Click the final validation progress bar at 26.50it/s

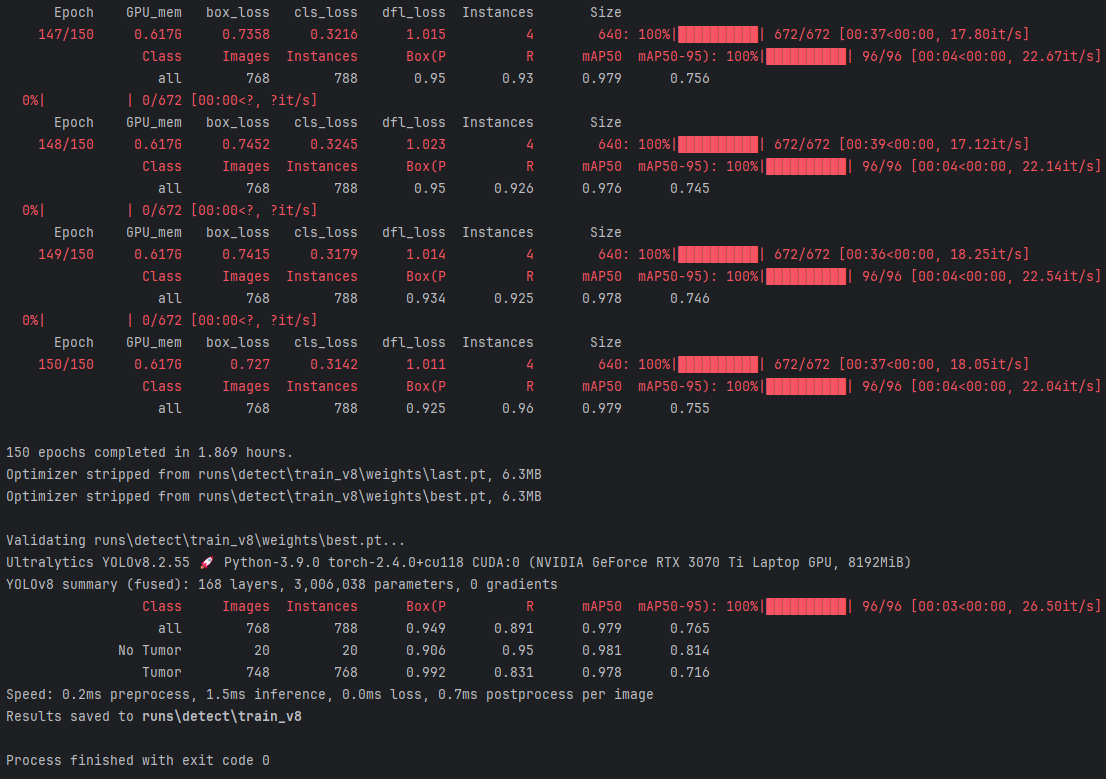(806, 607)
